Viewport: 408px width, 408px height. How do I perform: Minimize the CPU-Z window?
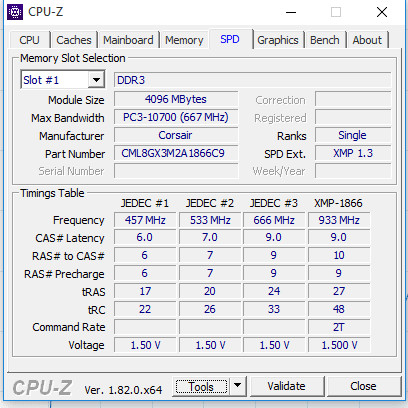[291, 12]
